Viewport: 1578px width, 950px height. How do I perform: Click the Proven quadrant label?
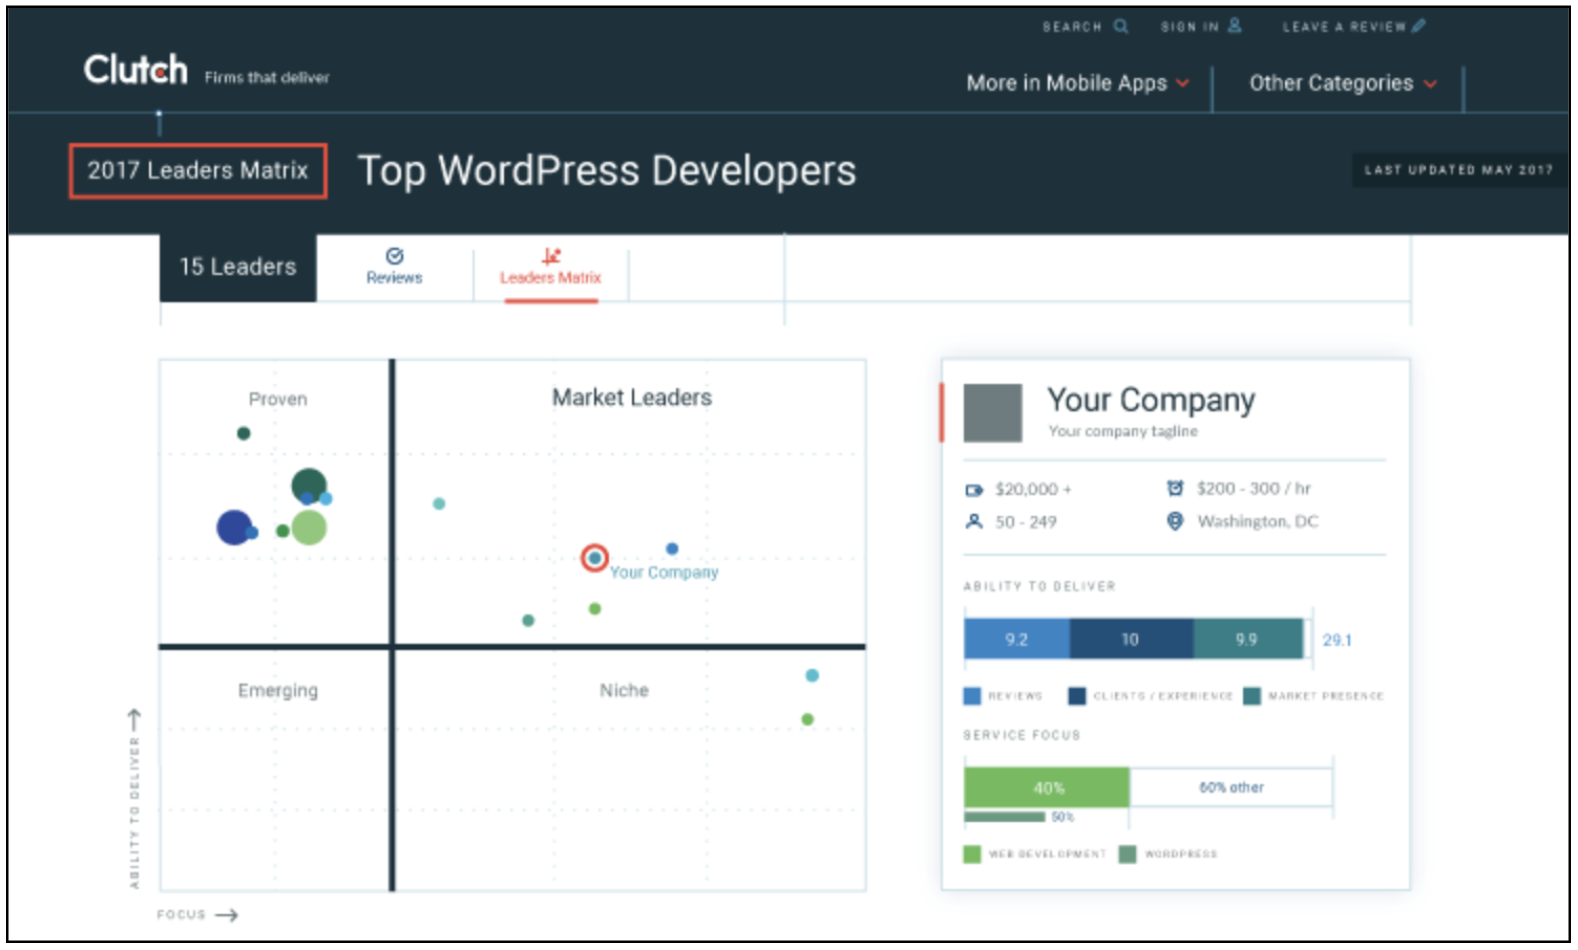(278, 399)
